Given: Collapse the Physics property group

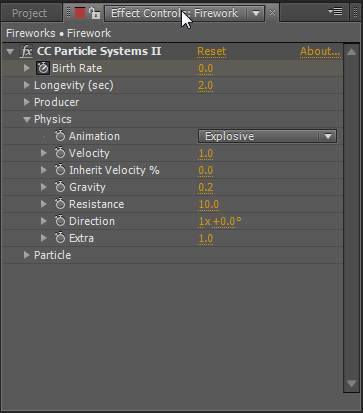Looking at the screenshot, I should [27, 119].
